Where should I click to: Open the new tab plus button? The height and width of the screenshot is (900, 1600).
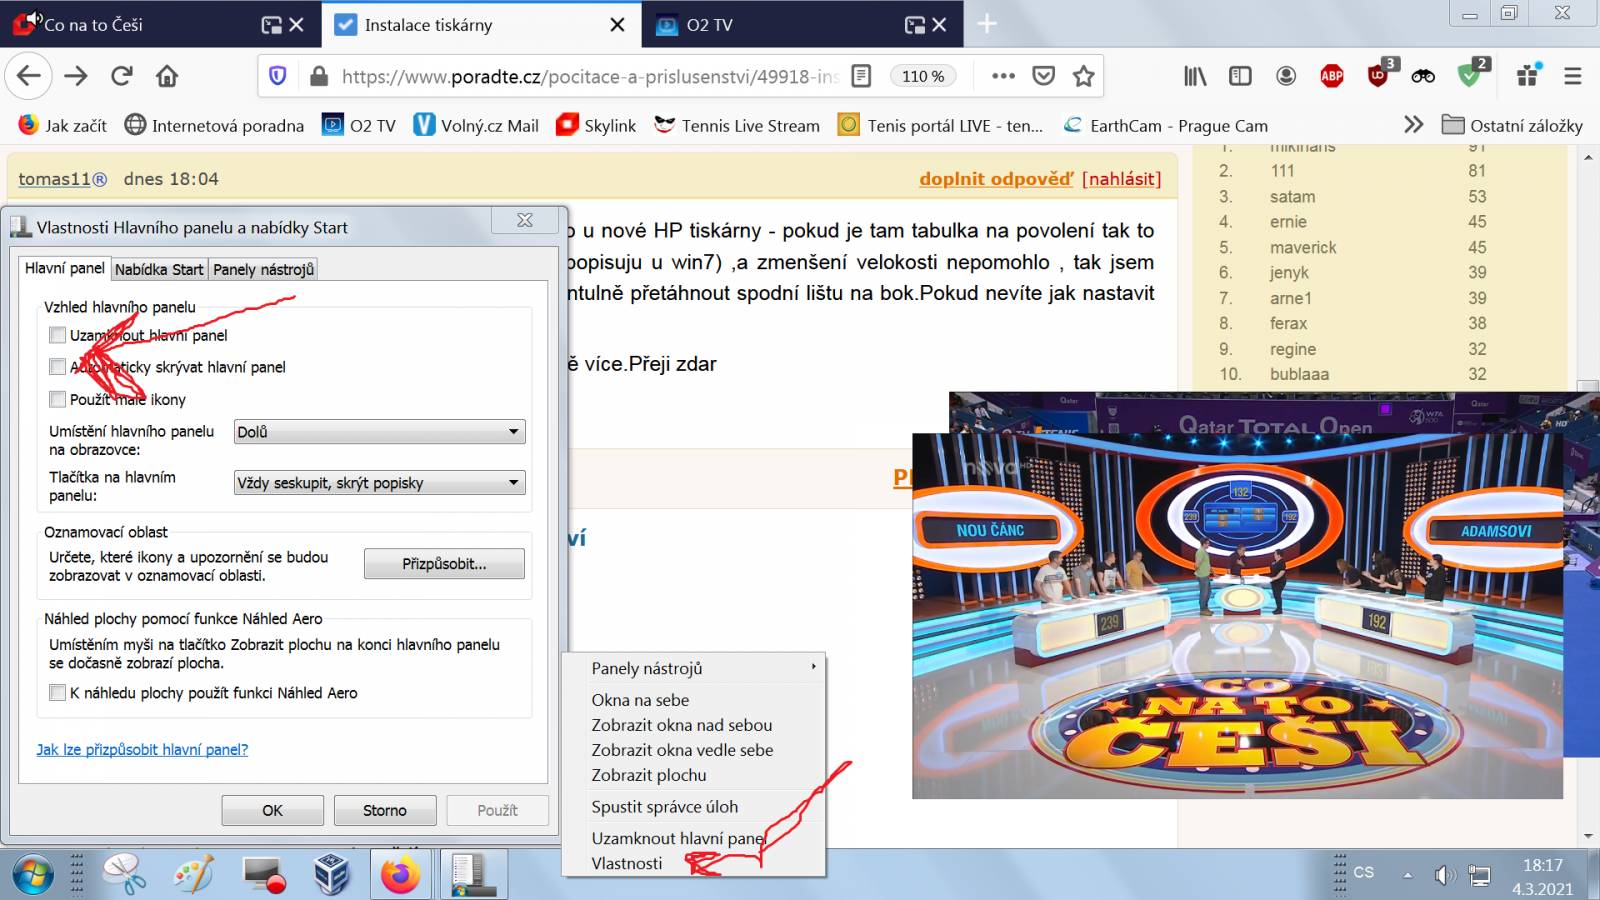click(987, 24)
